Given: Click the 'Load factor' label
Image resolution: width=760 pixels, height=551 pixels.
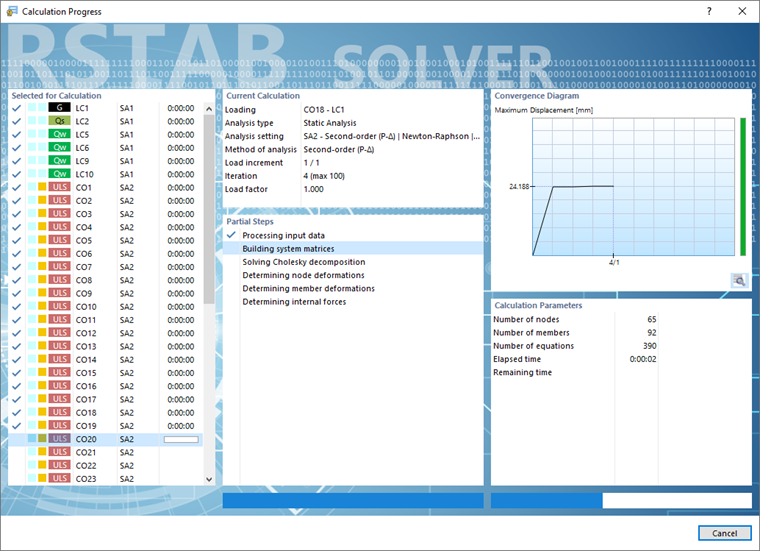Looking at the screenshot, I should [246, 189].
